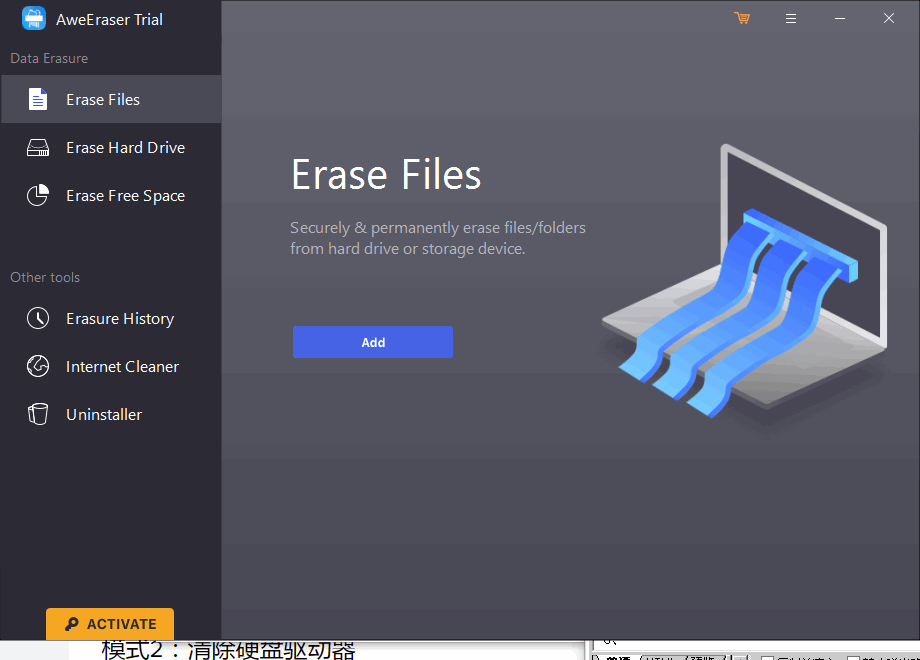Click the Data Erasure section label
Screen dimensions: 920x660
49,58
